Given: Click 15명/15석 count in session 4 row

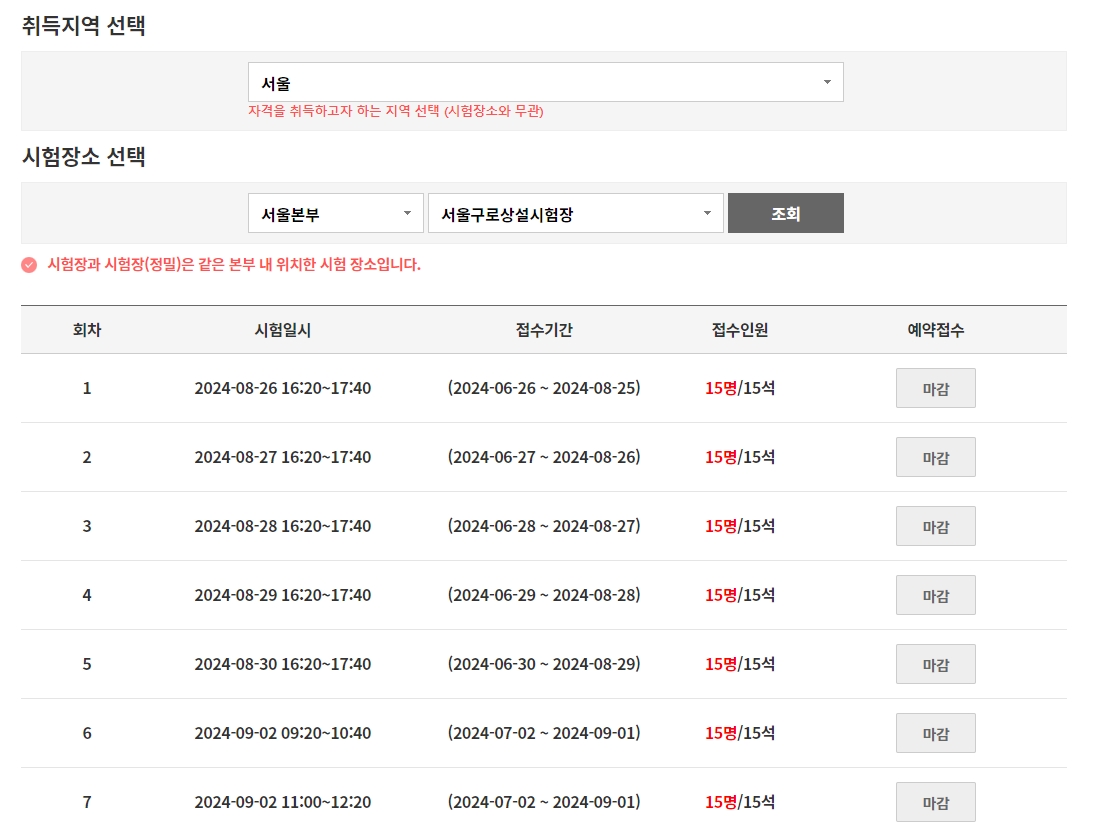Looking at the screenshot, I should (739, 595).
